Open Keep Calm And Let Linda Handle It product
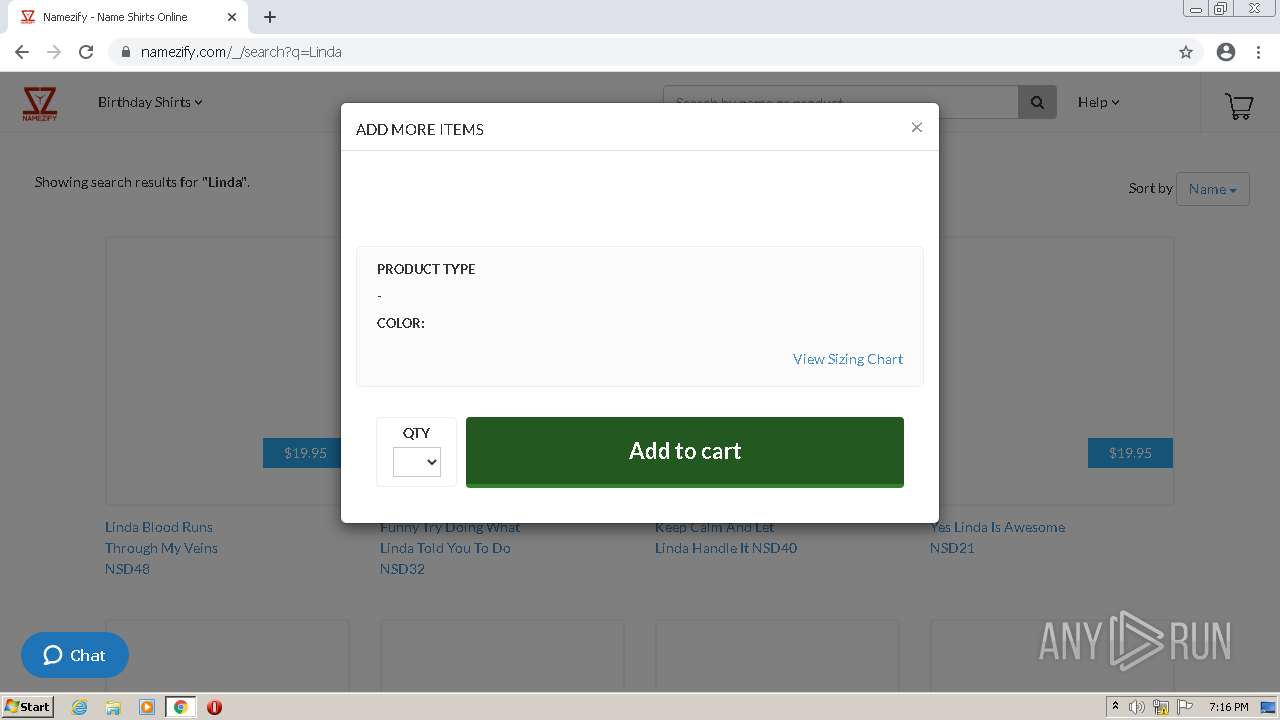Image resolution: width=1280 pixels, height=720 pixels. 726,537
